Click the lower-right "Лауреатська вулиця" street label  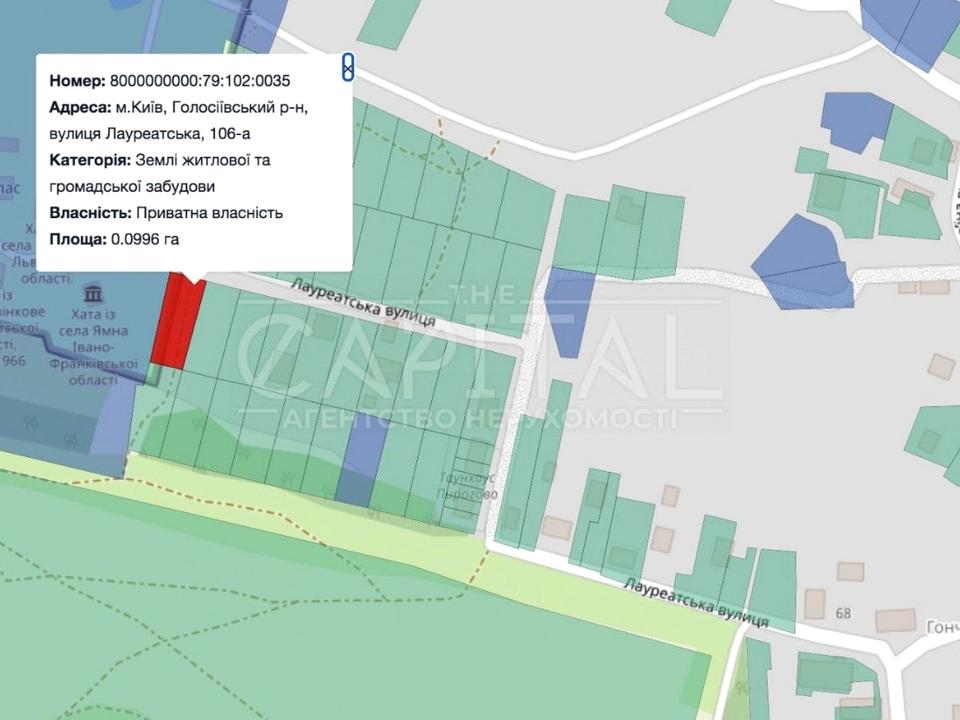[x=696, y=601]
